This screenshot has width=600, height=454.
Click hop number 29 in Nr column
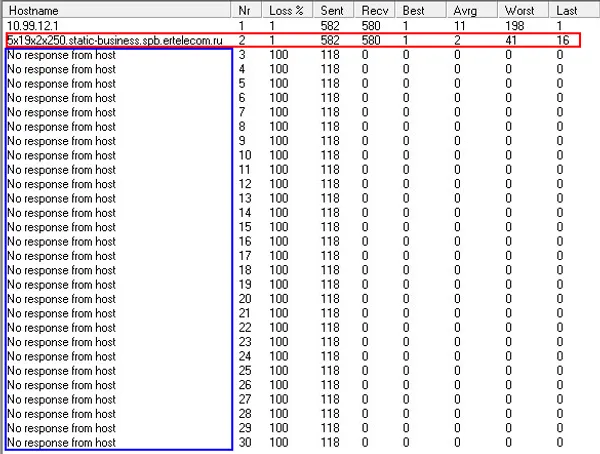point(245,428)
